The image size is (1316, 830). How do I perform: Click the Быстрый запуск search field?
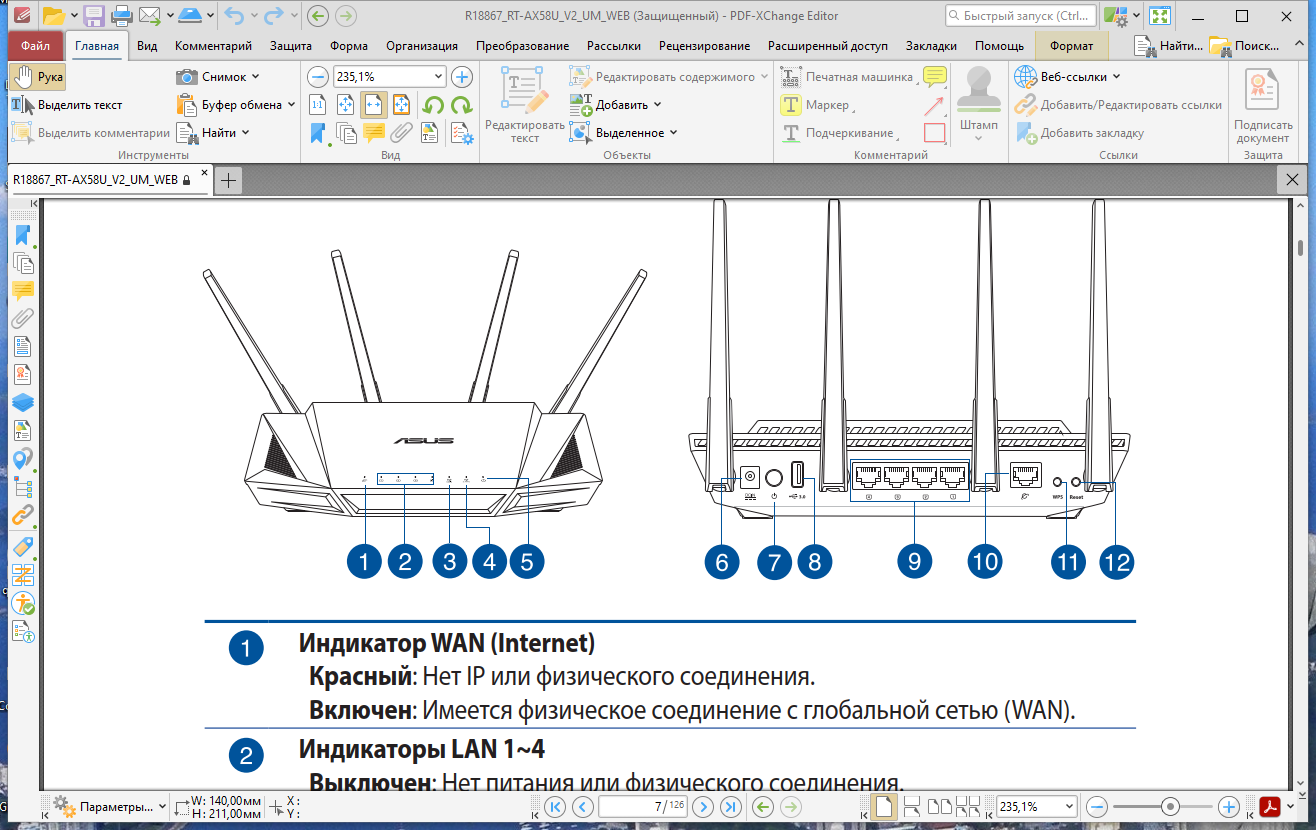pos(1020,16)
